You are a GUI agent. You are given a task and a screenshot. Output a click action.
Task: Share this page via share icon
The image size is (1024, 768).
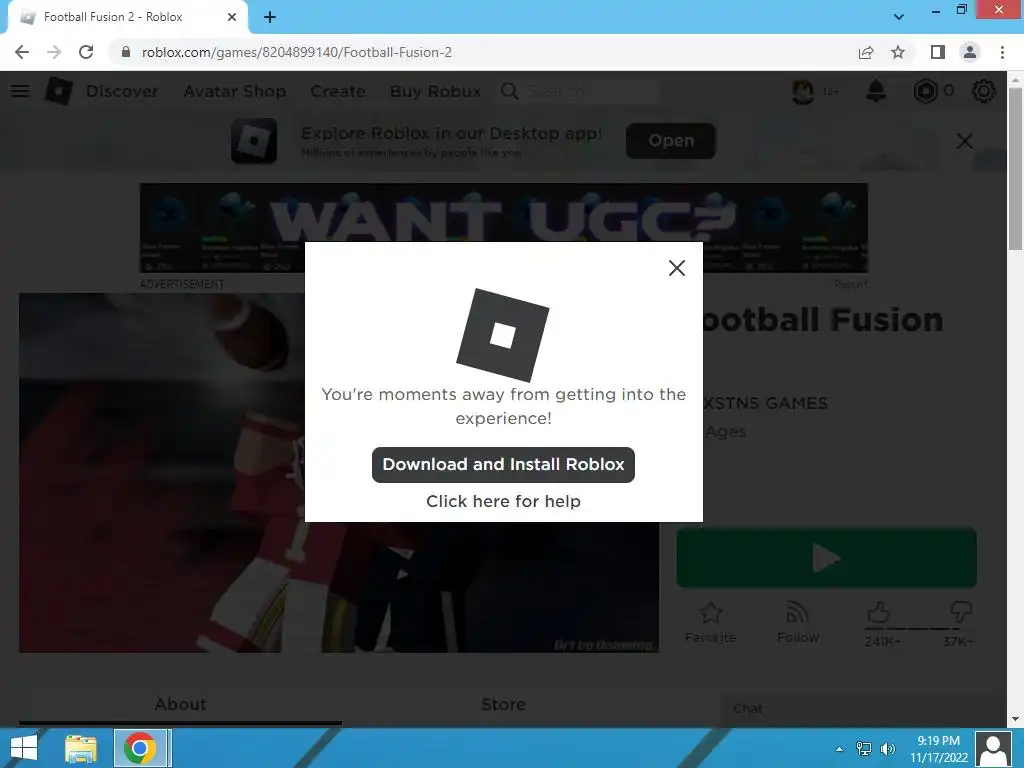(866, 52)
